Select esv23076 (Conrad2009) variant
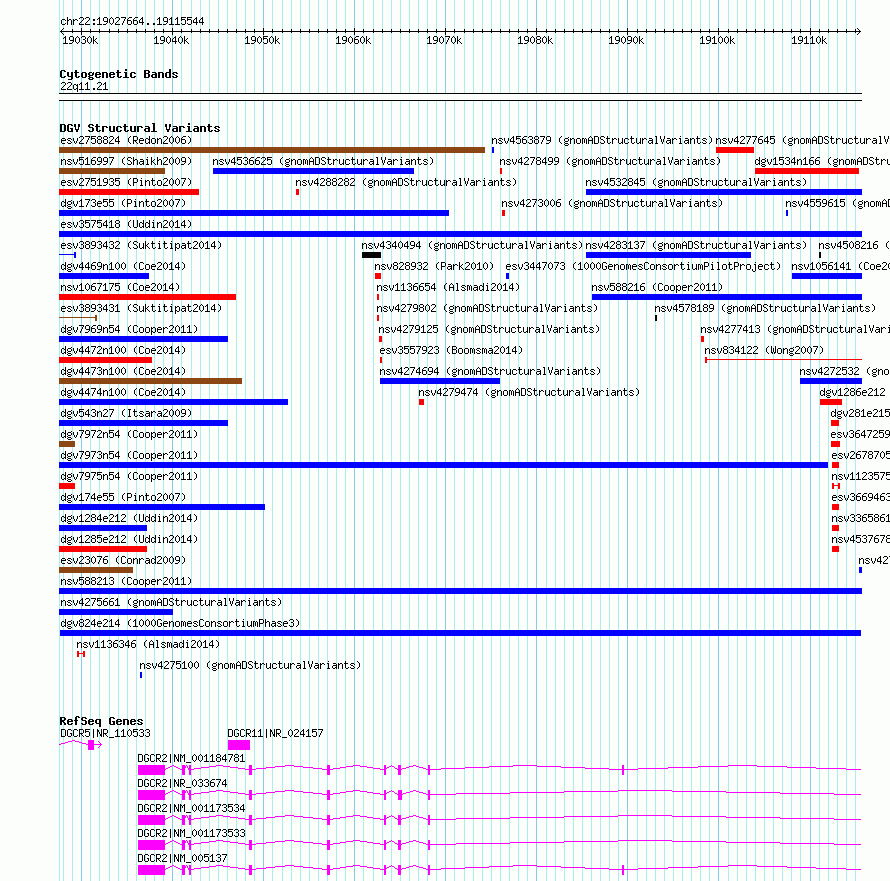 tap(123, 560)
